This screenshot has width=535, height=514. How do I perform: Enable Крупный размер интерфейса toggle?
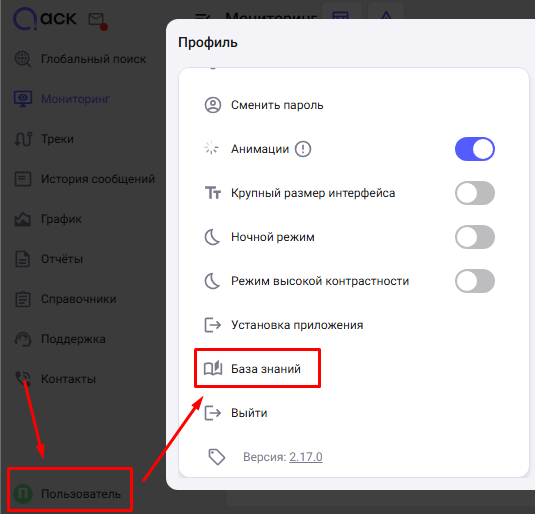pyautogui.click(x=475, y=193)
